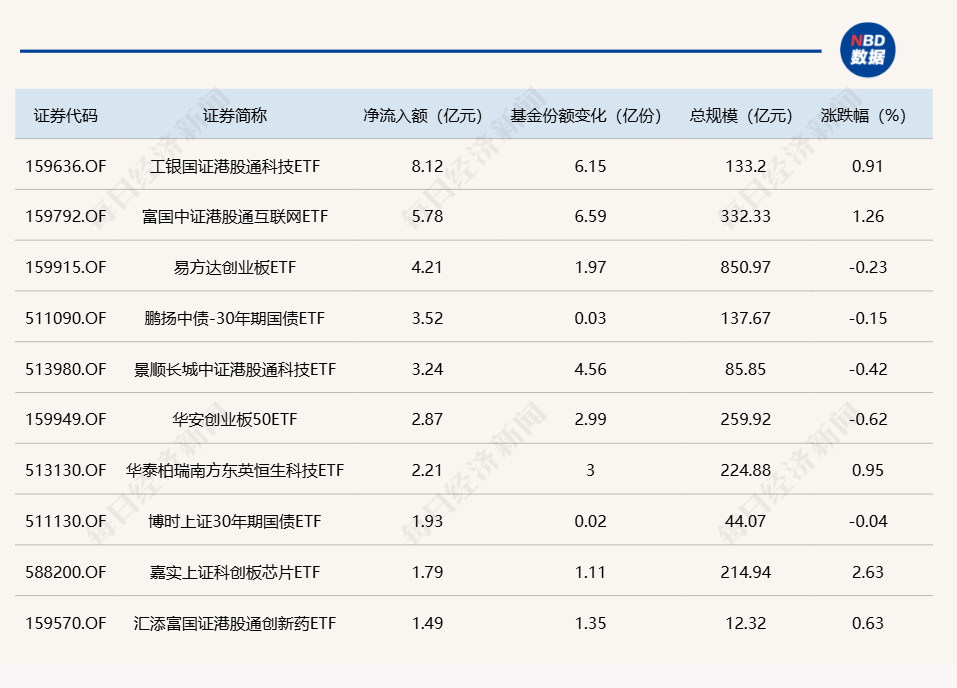This screenshot has height=688, width=957.
Task: Select 富国中证港股通互联网ETF row name
Action: click(235, 216)
